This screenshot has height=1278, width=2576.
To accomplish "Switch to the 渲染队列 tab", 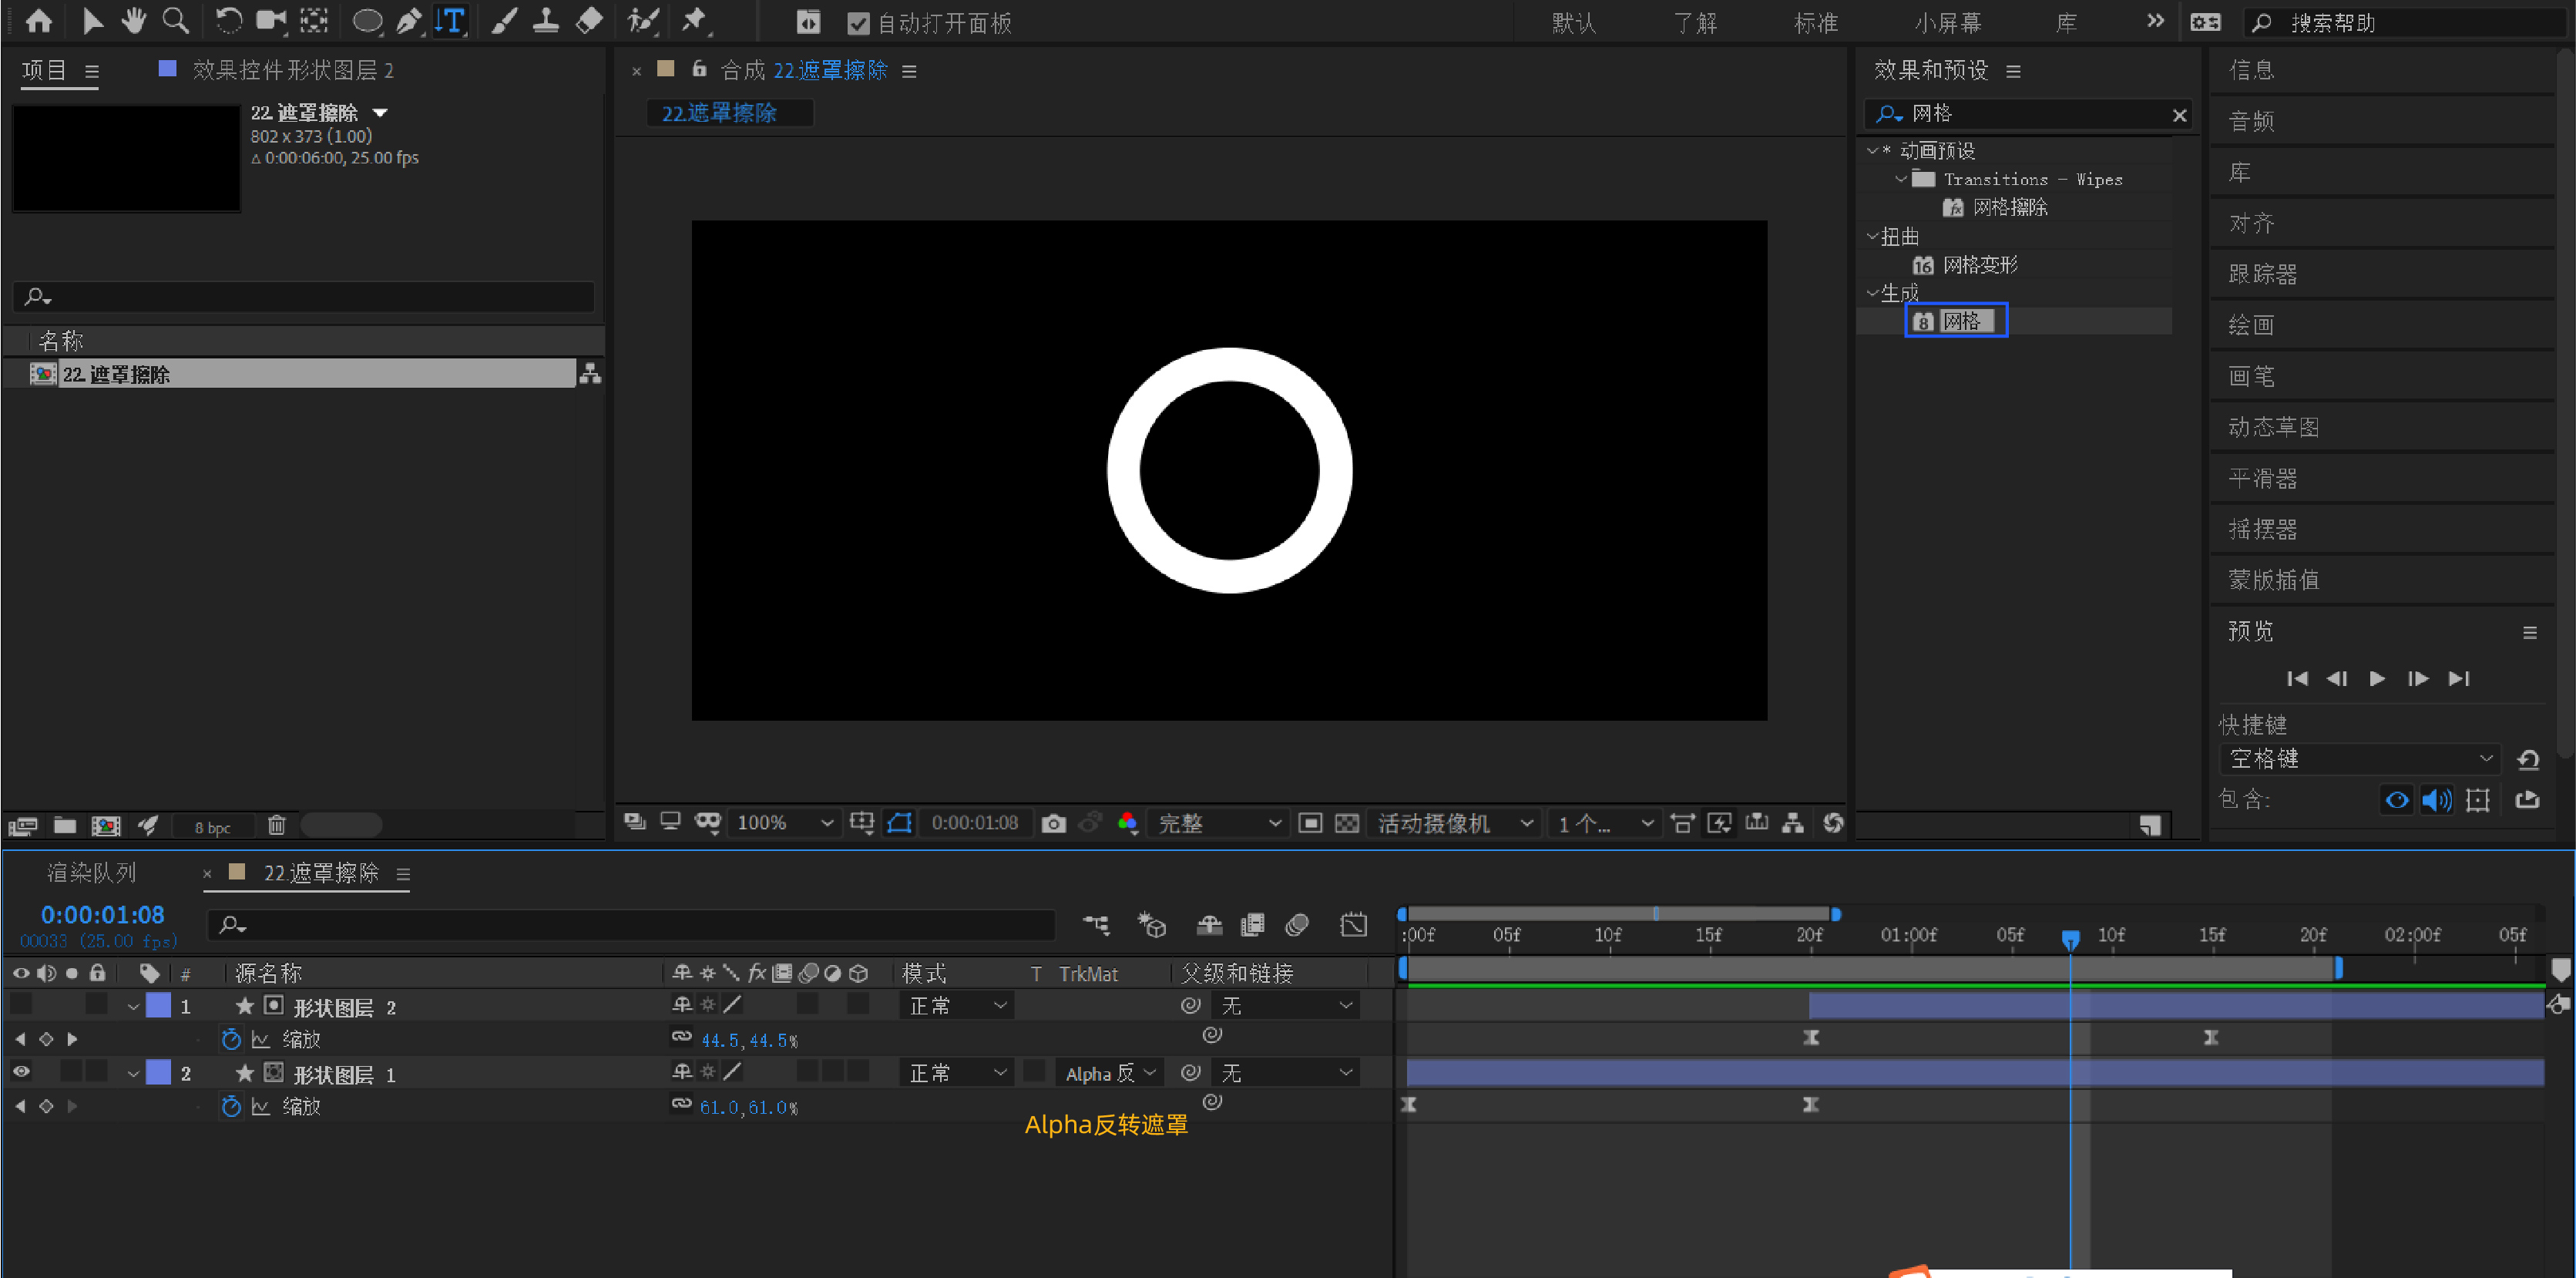I will point(92,873).
